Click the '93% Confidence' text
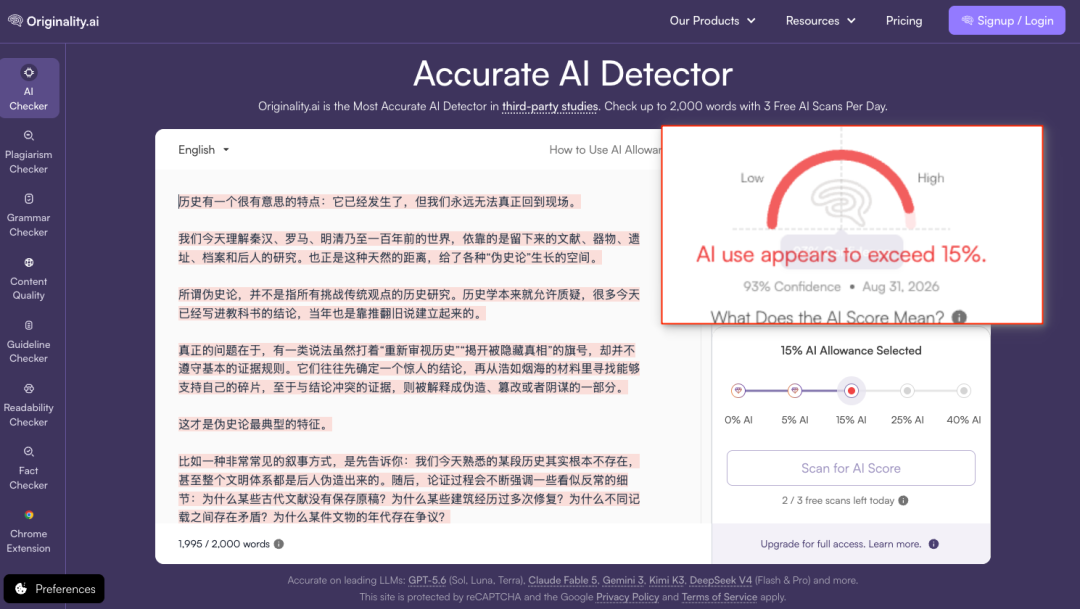1080x609 pixels. 791,286
